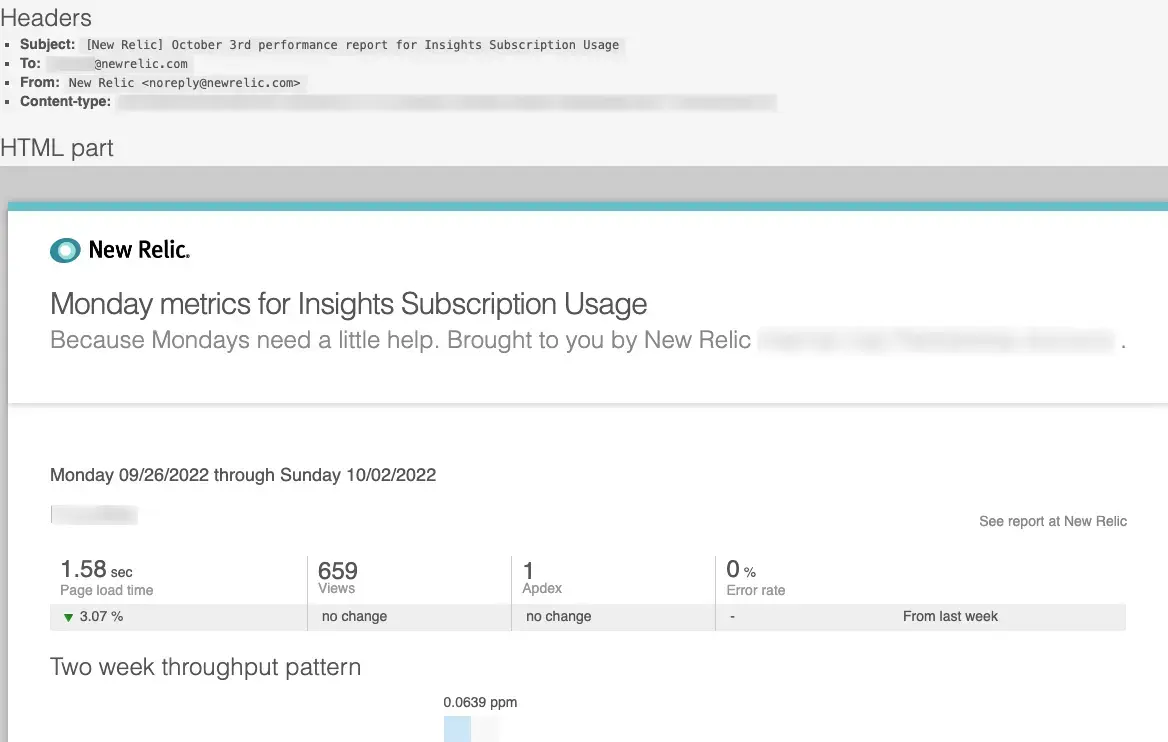
Task: Click the date range Monday 09/26/2022 through Sunday 10/02/2022
Action: [243, 475]
